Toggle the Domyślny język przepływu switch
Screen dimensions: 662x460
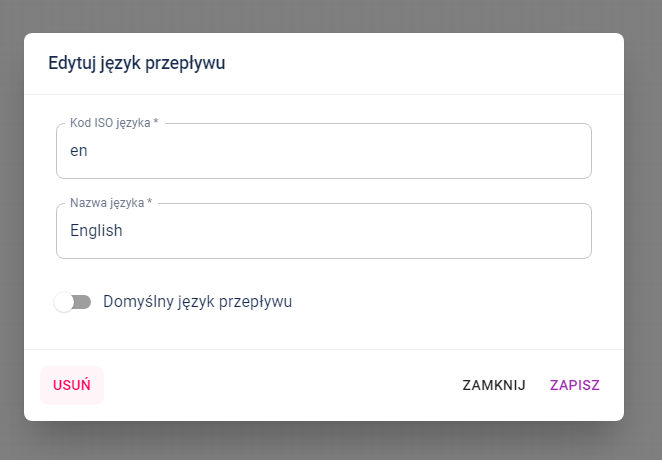click(73, 302)
